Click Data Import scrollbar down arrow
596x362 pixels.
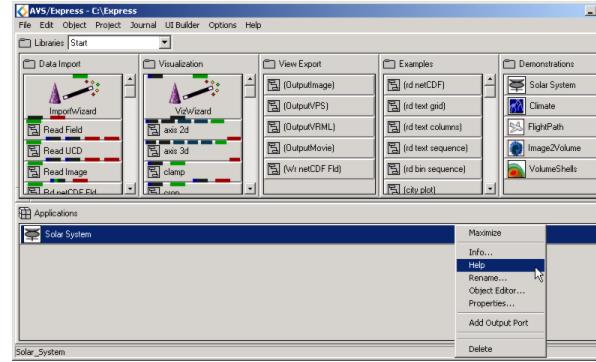130,188
